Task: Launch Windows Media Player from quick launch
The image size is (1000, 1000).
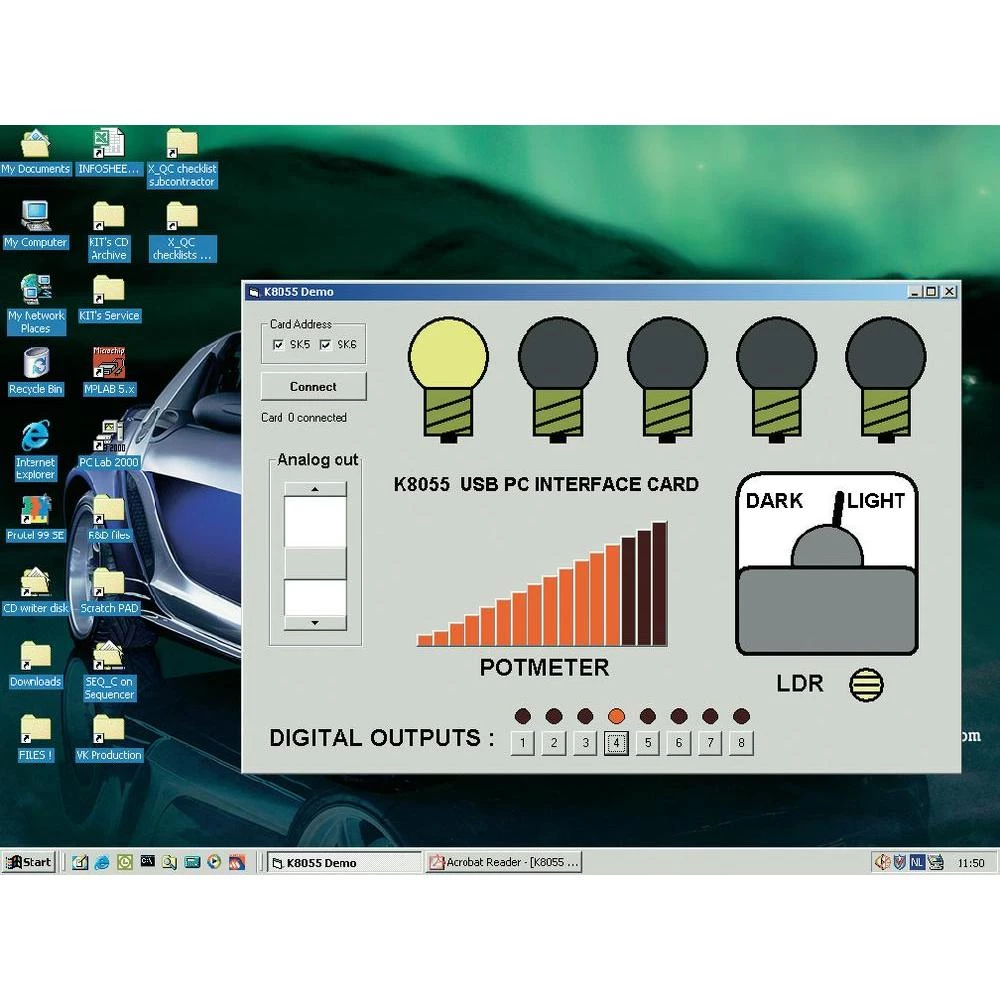Action: 214,861
